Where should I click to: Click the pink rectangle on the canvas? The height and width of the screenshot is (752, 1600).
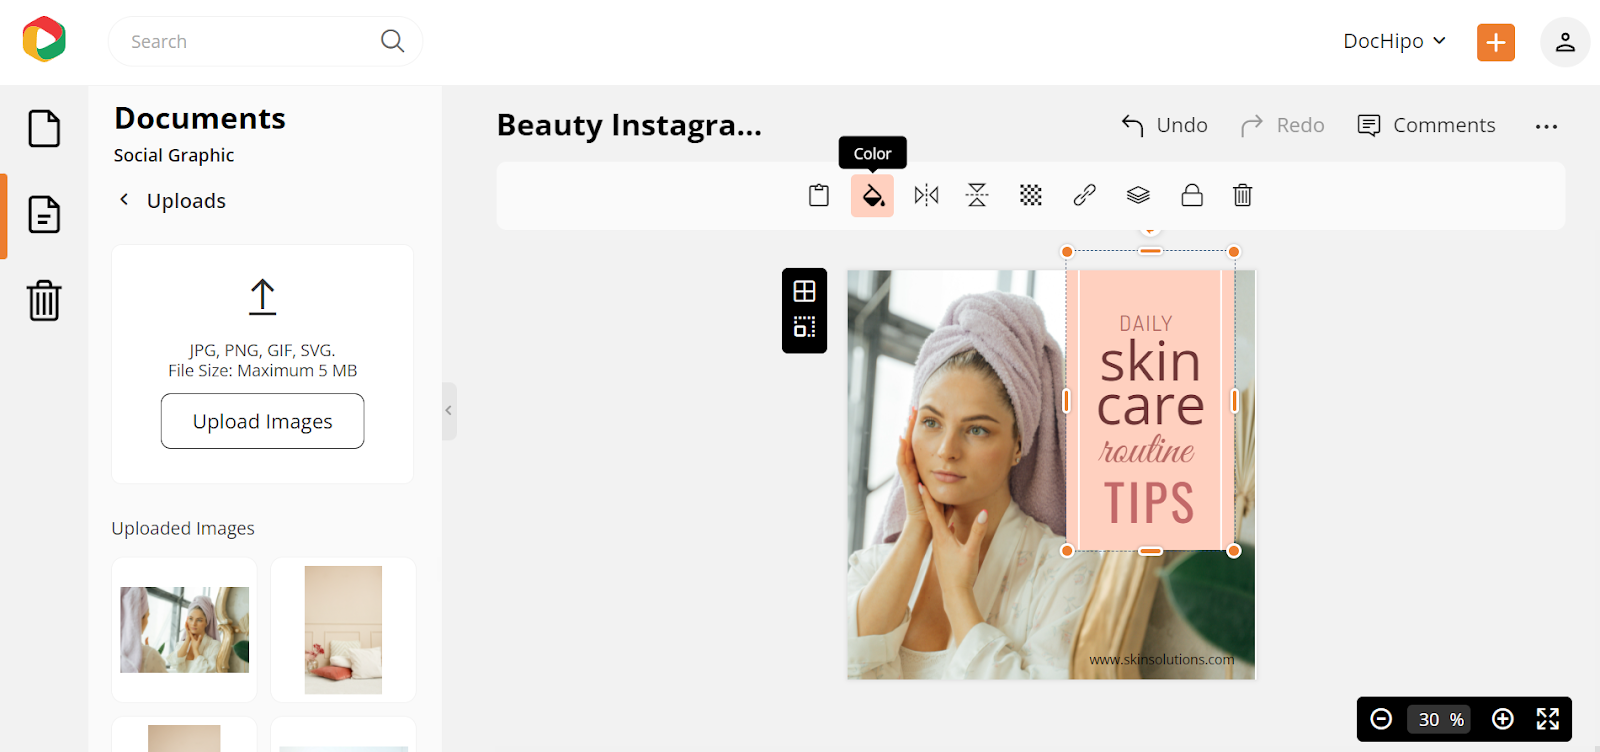pyautogui.click(x=1150, y=410)
